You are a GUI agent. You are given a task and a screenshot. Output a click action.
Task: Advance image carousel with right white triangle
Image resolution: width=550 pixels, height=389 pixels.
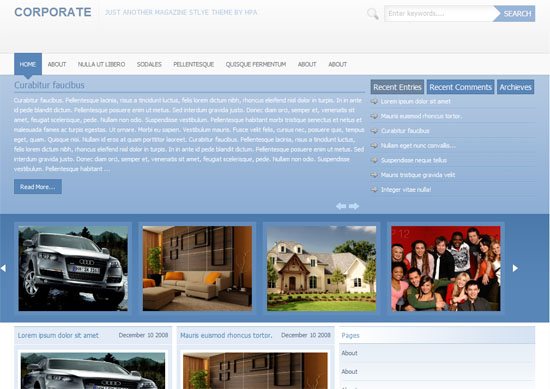click(x=515, y=268)
